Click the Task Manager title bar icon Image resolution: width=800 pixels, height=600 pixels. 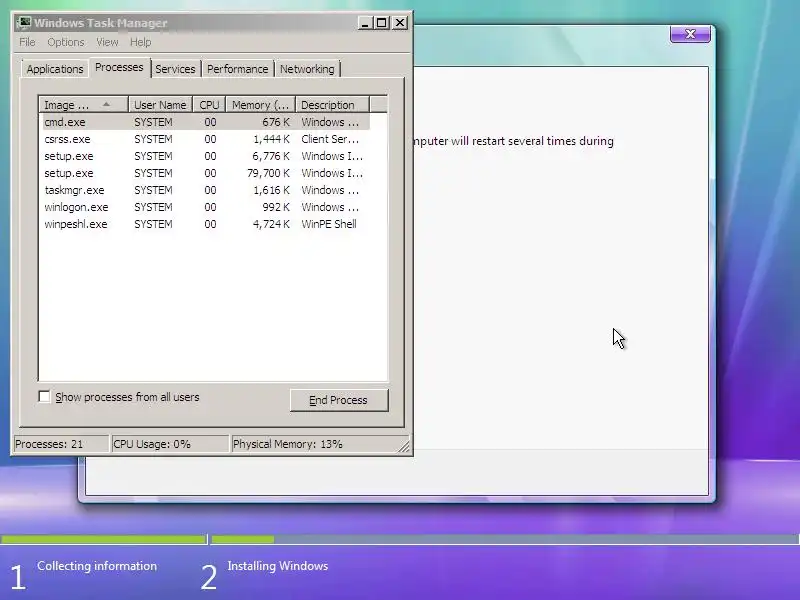(24, 22)
